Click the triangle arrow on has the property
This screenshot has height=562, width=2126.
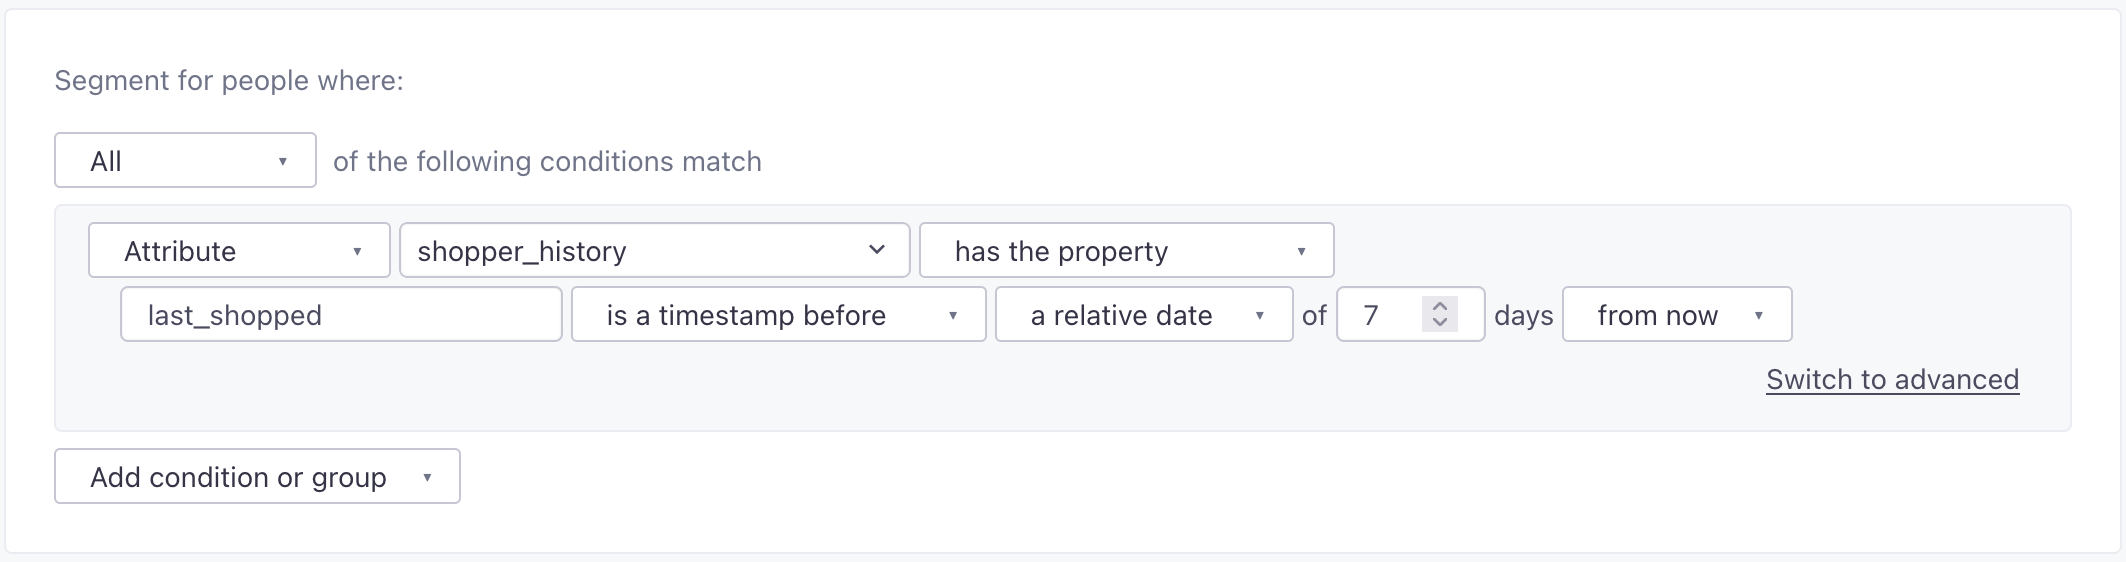click(1301, 251)
